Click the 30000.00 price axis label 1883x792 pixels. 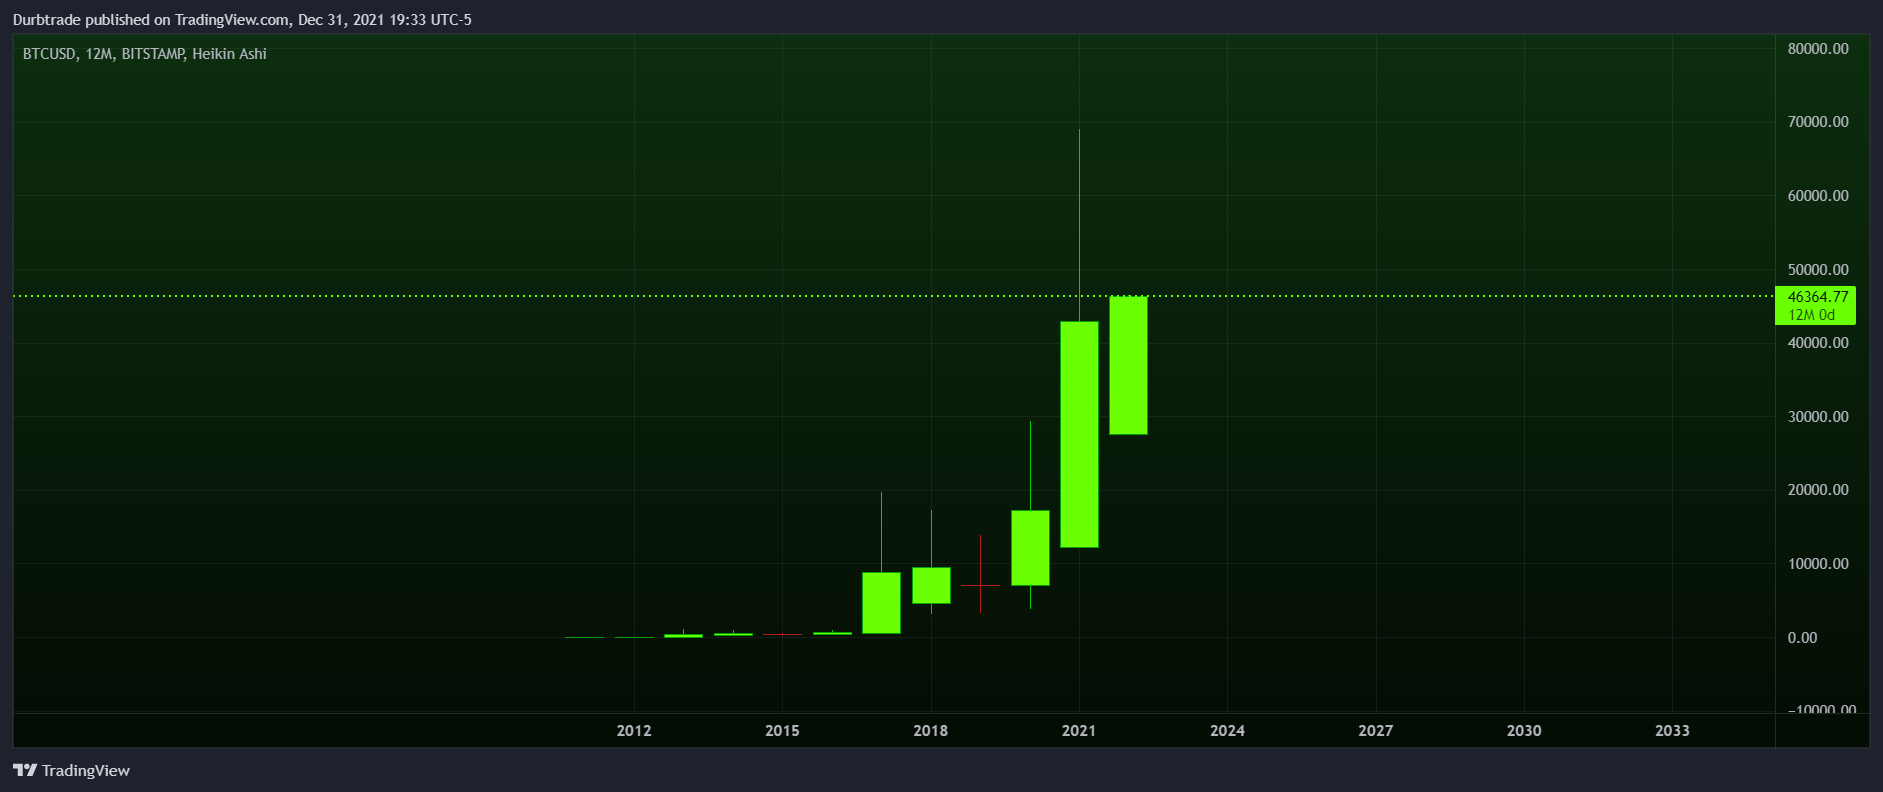click(x=1818, y=417)
